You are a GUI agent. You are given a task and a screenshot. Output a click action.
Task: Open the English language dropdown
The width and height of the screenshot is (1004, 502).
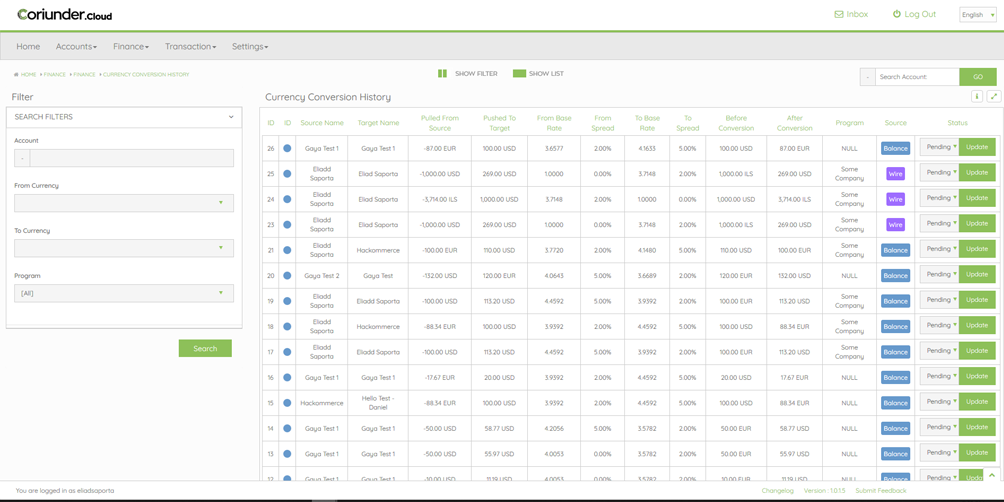[x=977, y=15]
